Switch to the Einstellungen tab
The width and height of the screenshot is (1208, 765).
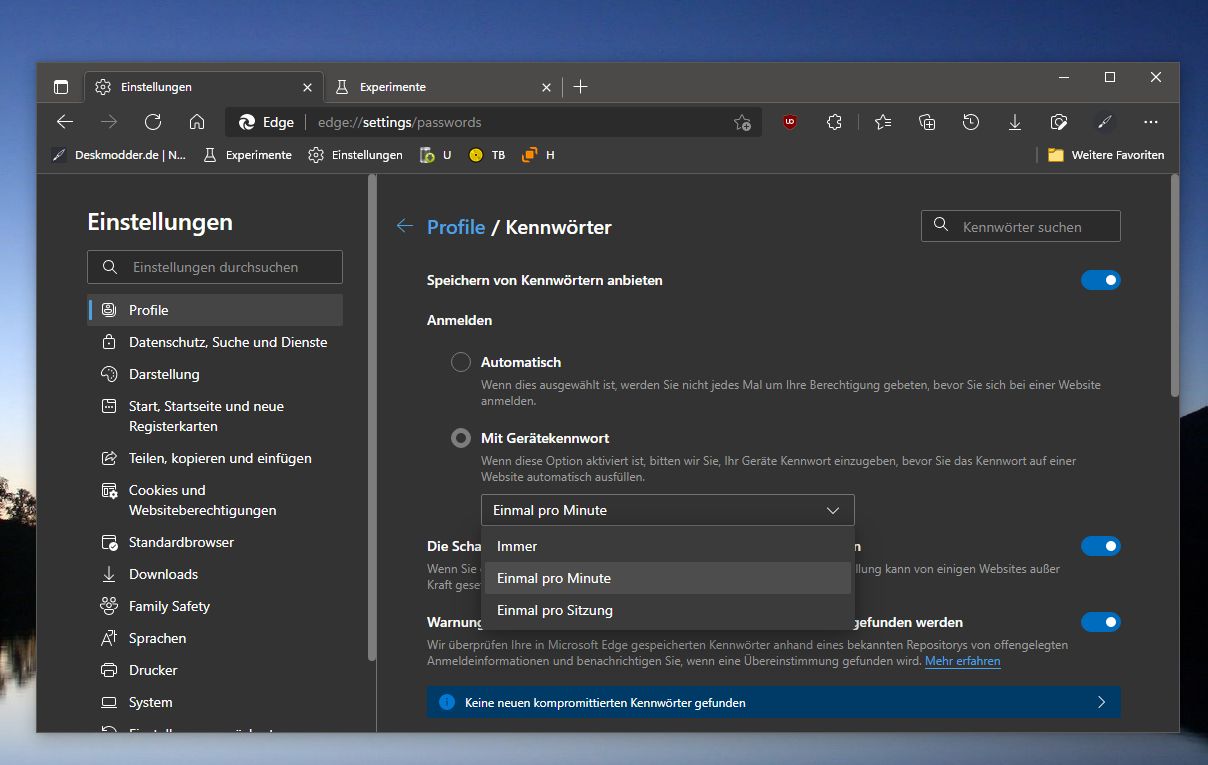click(203, 87)
